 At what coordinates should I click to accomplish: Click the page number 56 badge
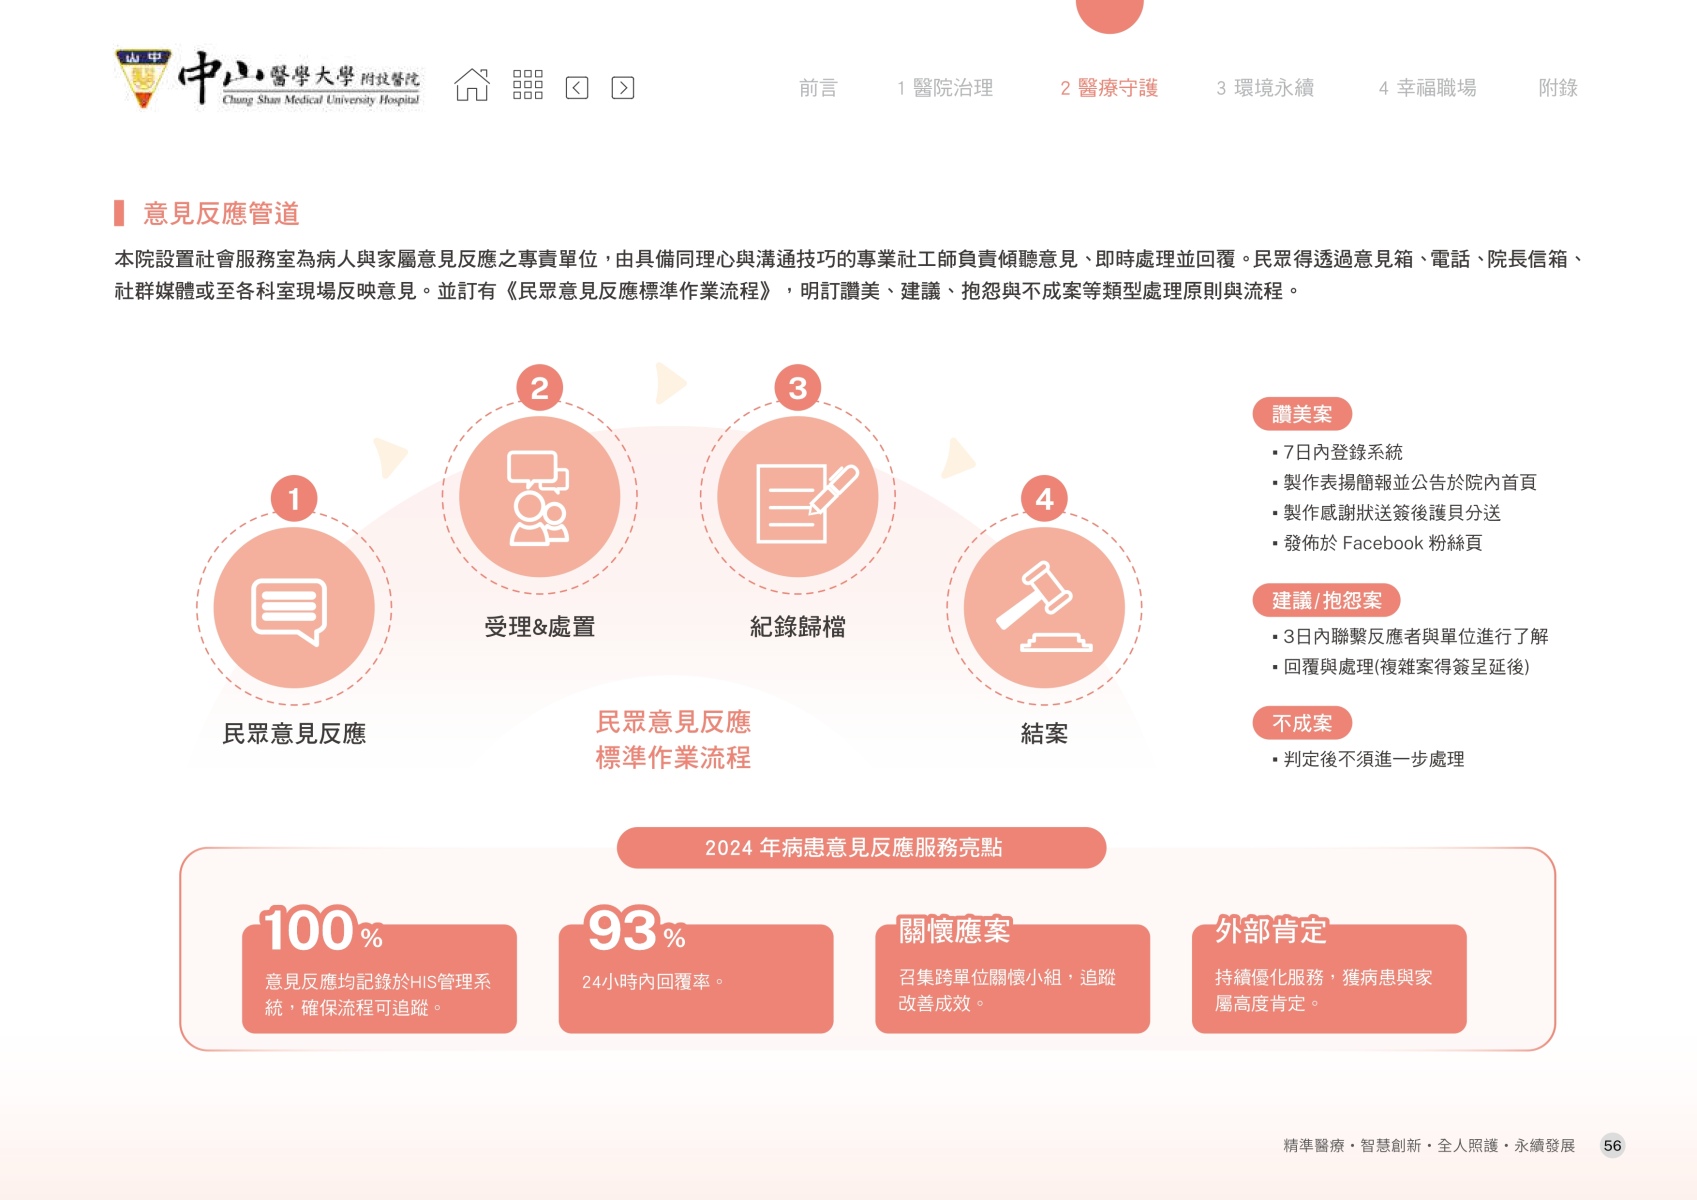click(1612, 1146)
